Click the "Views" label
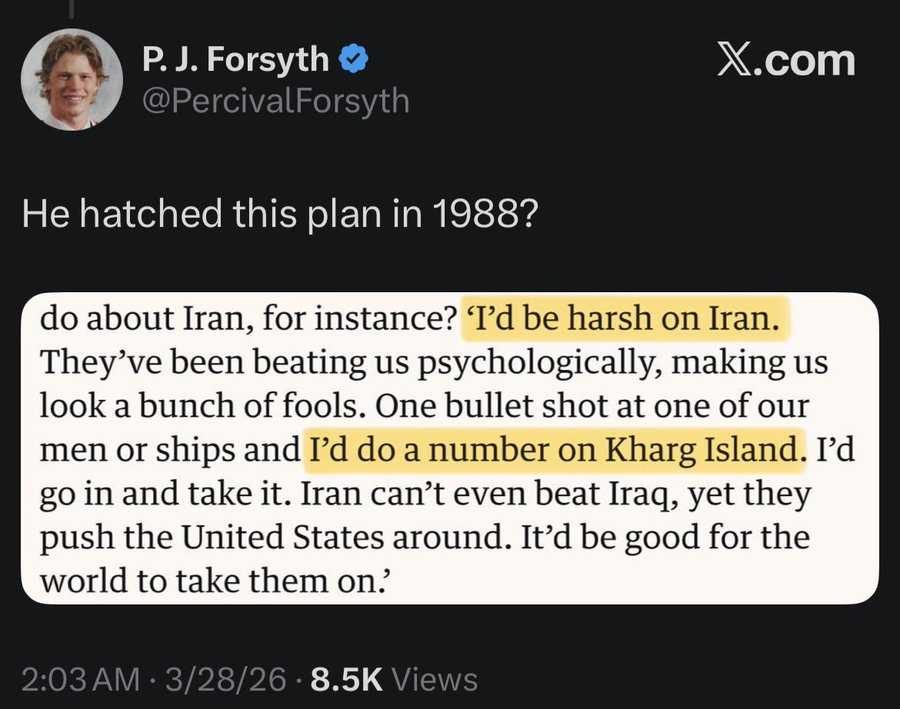The height and width of the screenshot is (709, 900). tap(434, 680)
